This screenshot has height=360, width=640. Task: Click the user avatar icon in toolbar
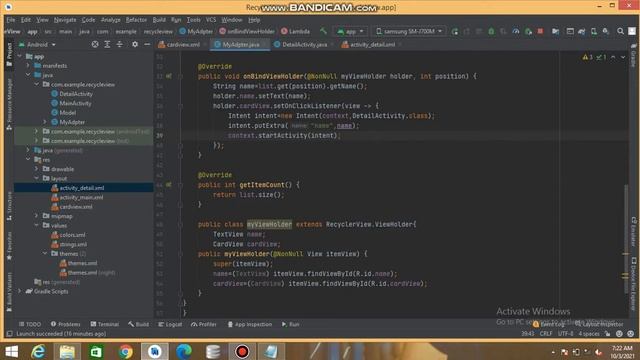pos(631,31)
